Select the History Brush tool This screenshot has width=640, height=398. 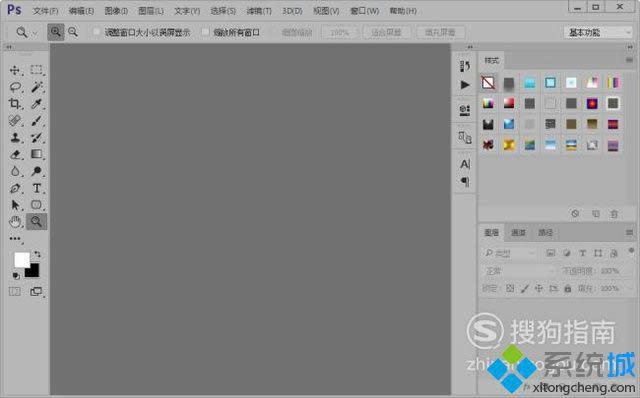pos(37,137)
